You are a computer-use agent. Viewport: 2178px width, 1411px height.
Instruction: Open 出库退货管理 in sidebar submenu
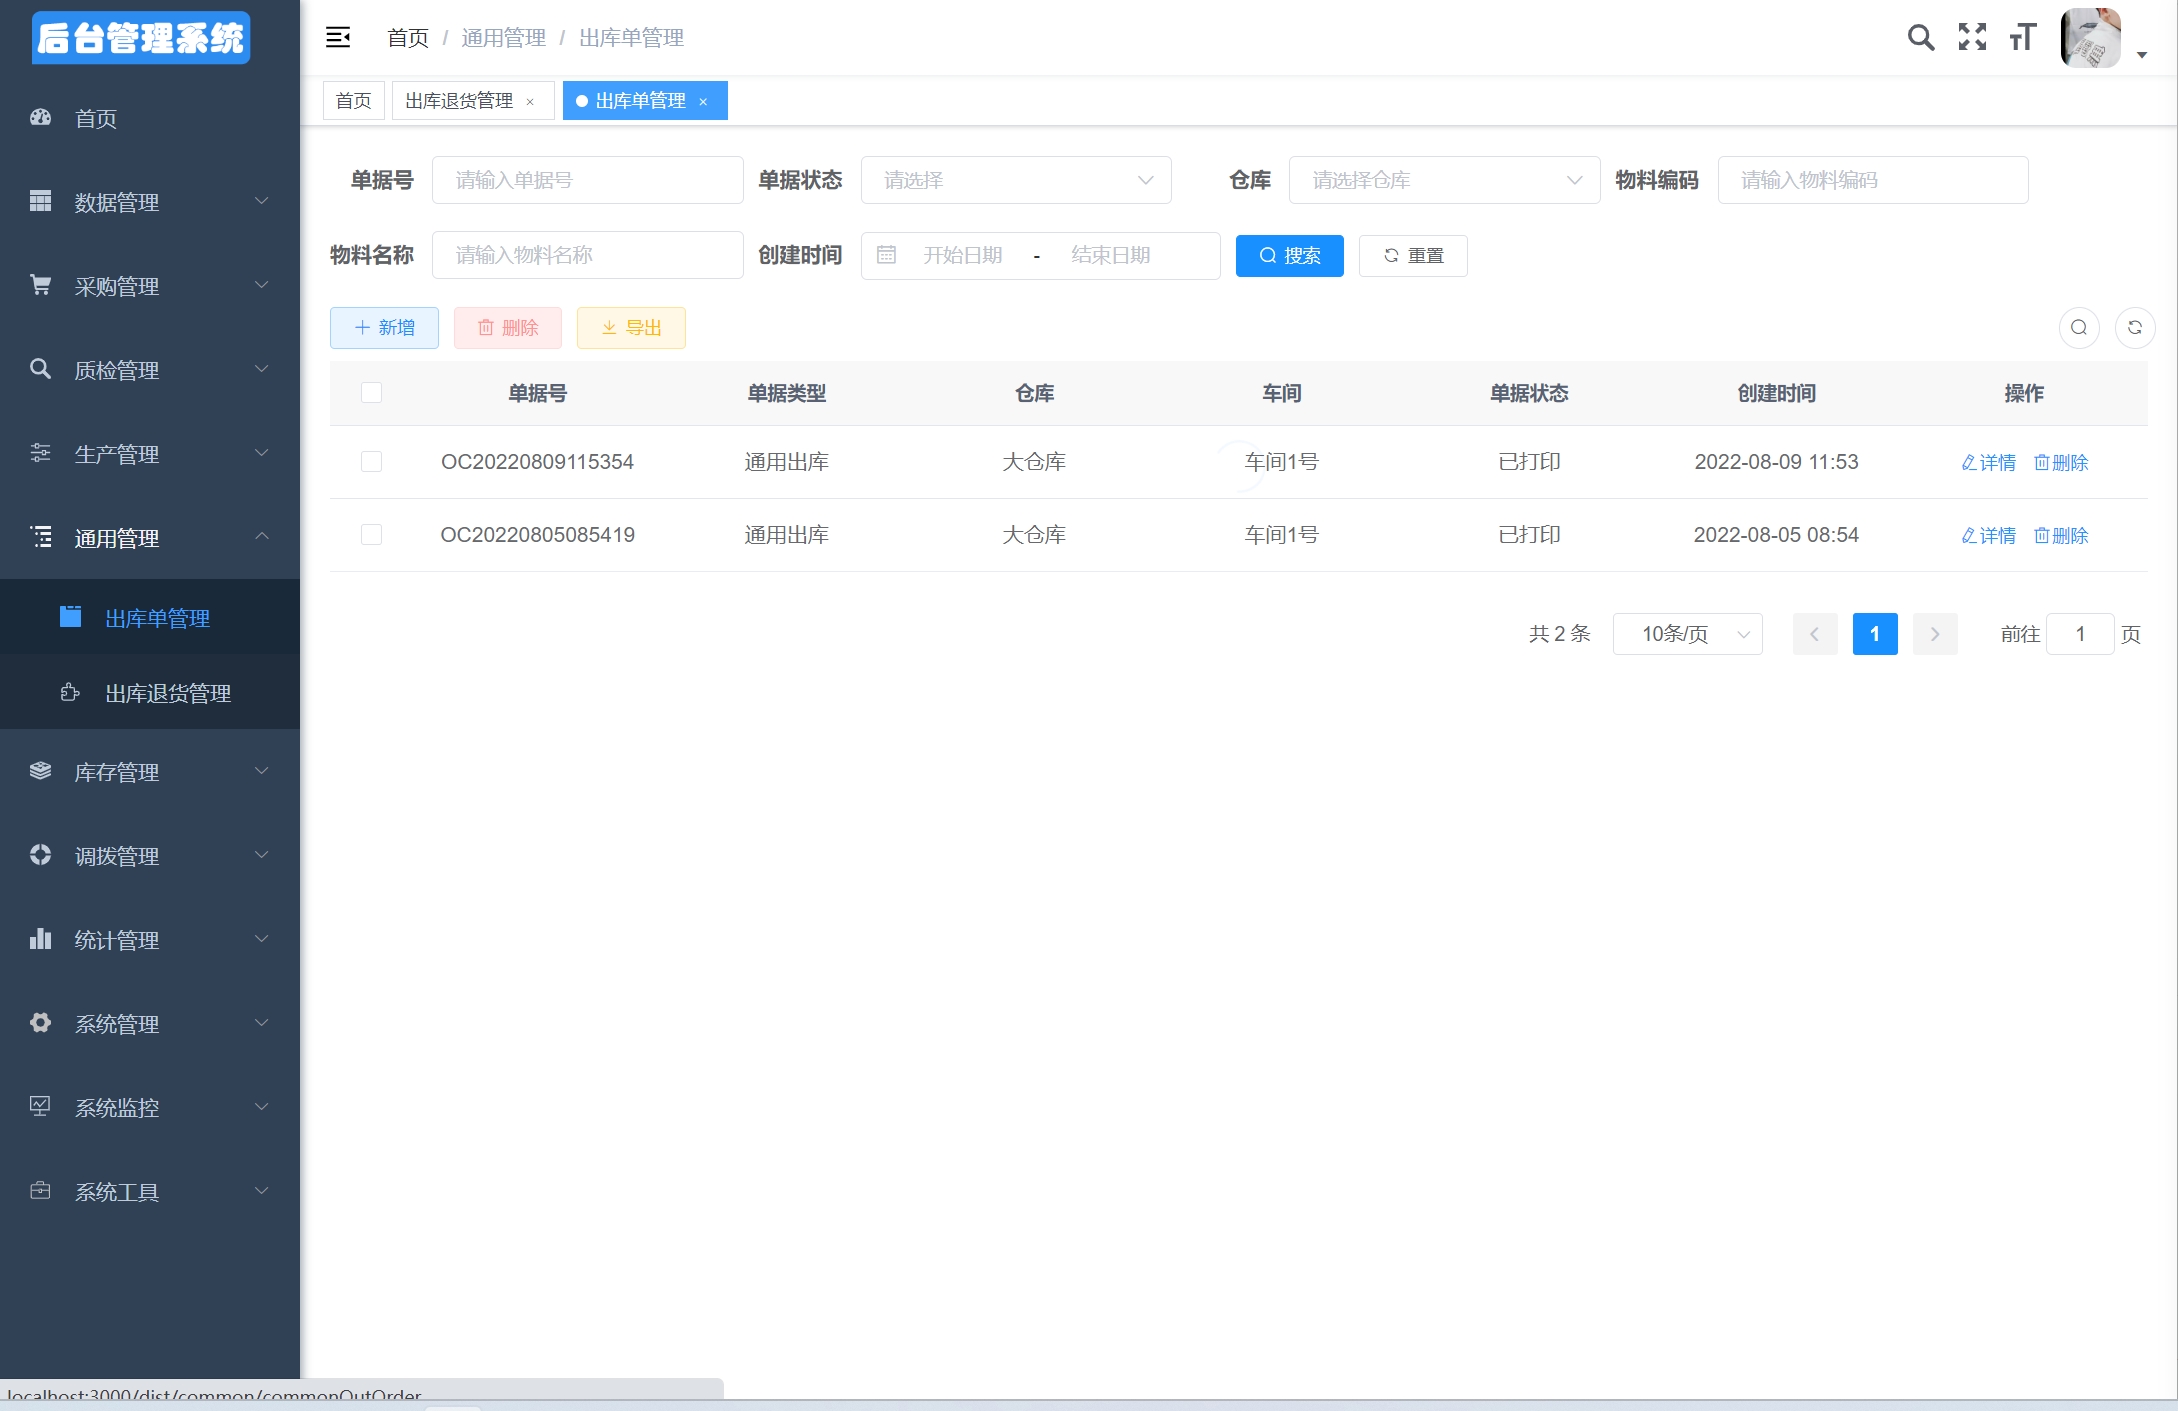pos(168,693)
